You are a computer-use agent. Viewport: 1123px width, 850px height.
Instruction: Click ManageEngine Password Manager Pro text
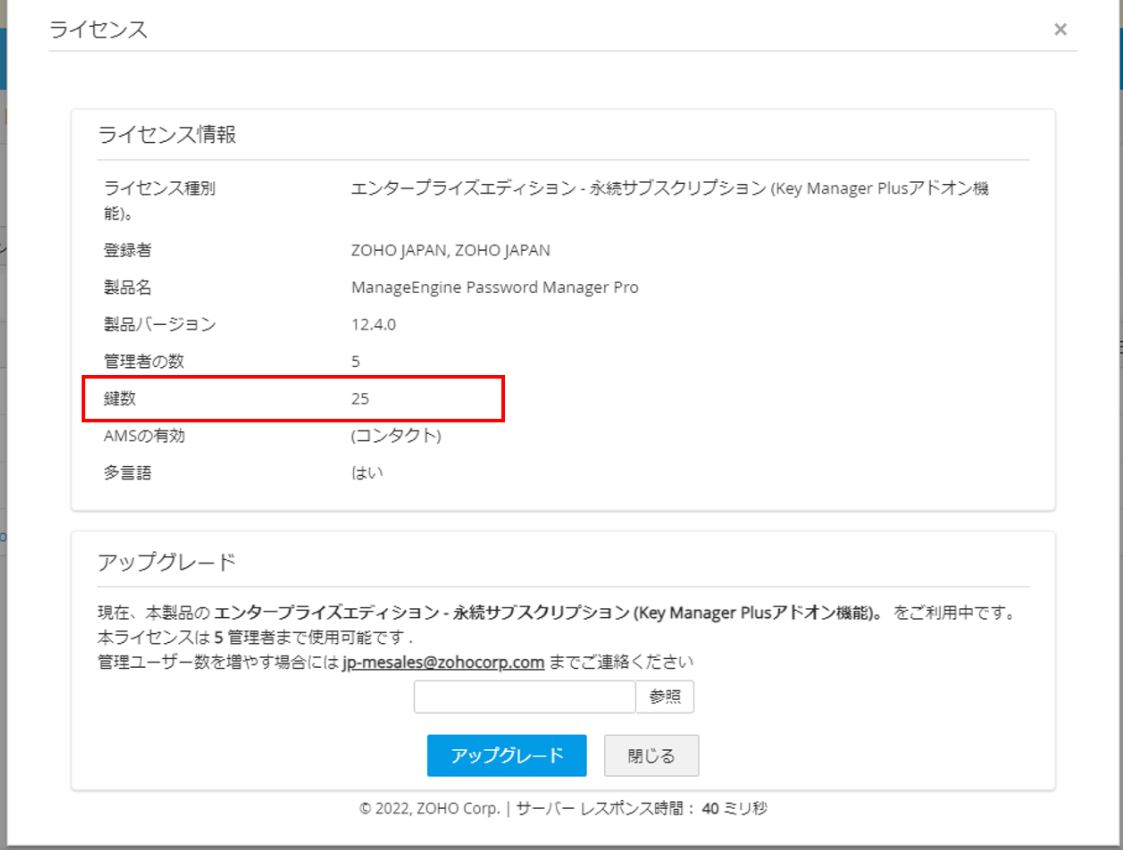494,287
